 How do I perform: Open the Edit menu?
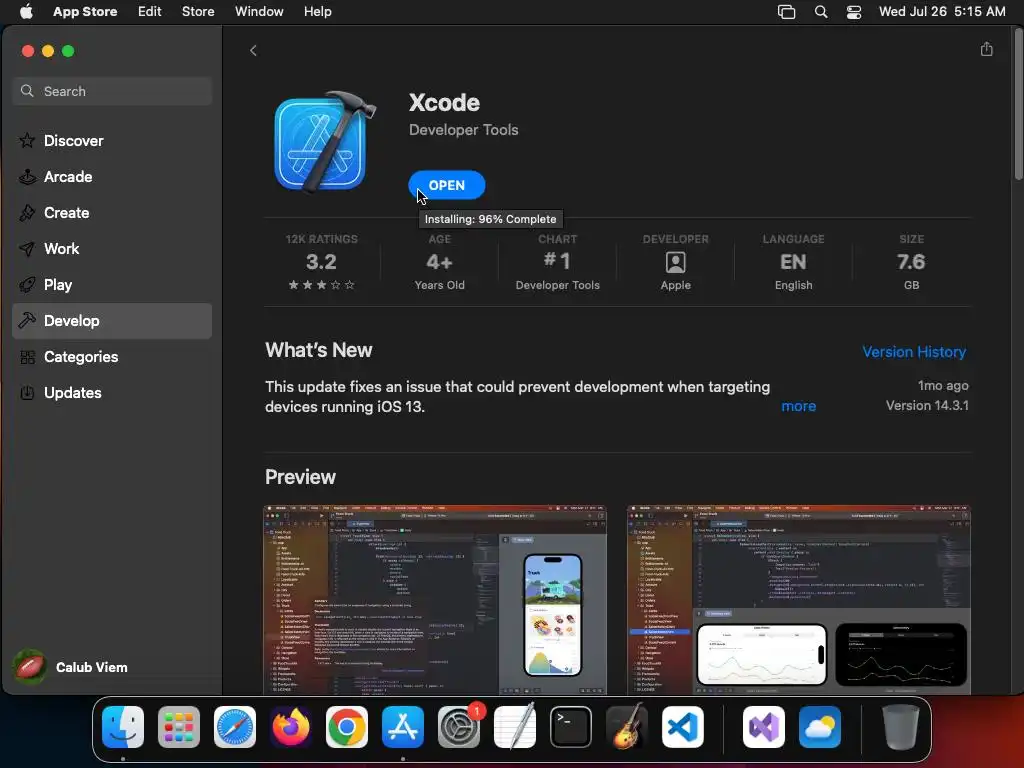150,12
